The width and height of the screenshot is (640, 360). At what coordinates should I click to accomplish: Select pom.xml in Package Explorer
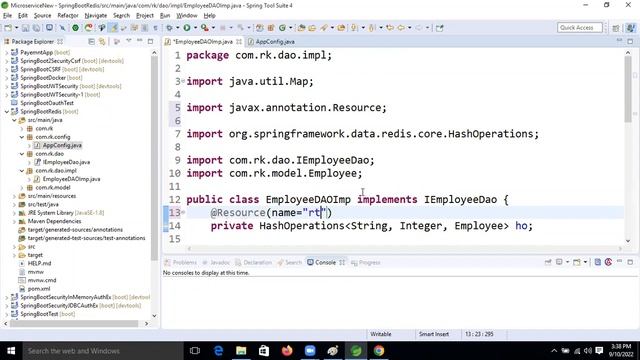[39, 289]
